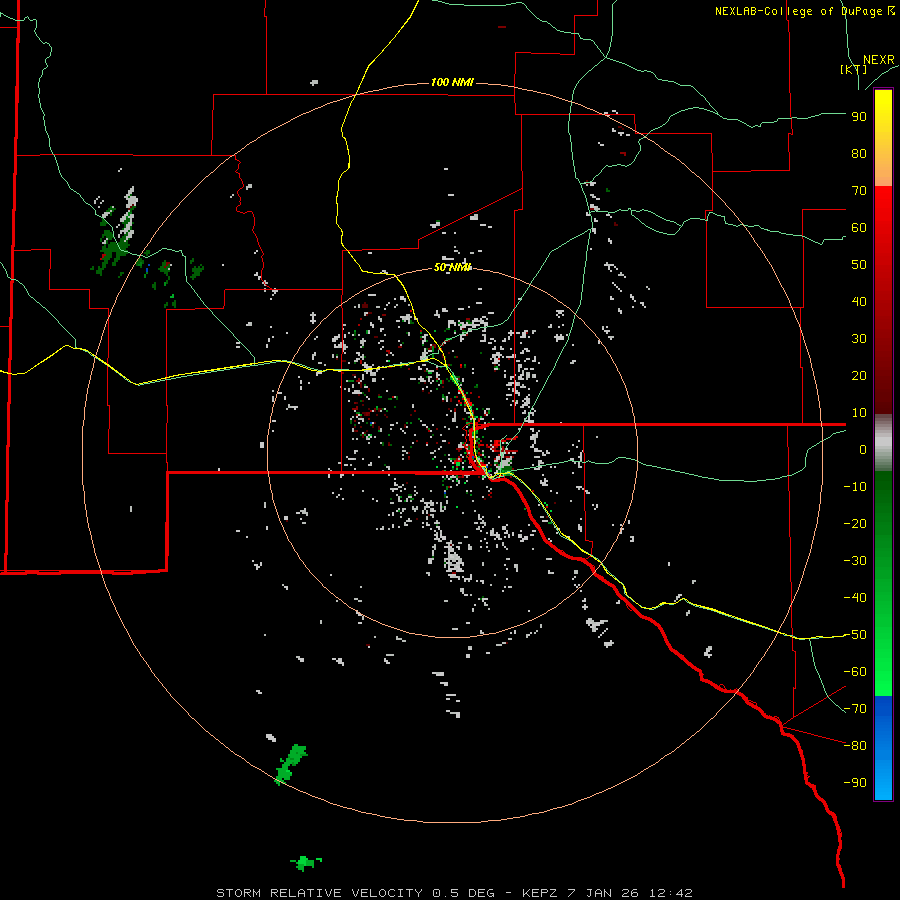Click the 30 value on the velocity scale

[859, 339]
